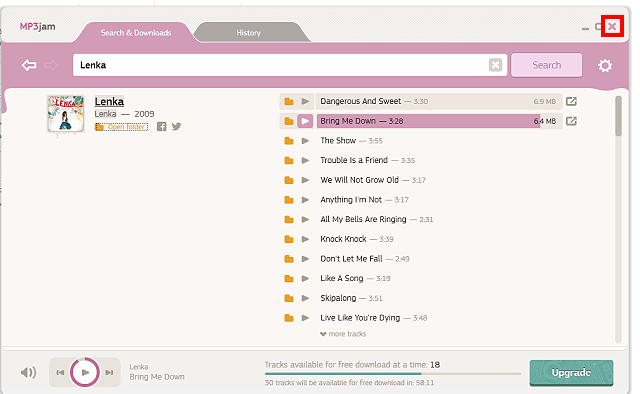Open Dangerous And Sweet externally
Viewport: 640px width, 394px height.
coord(571,101)
